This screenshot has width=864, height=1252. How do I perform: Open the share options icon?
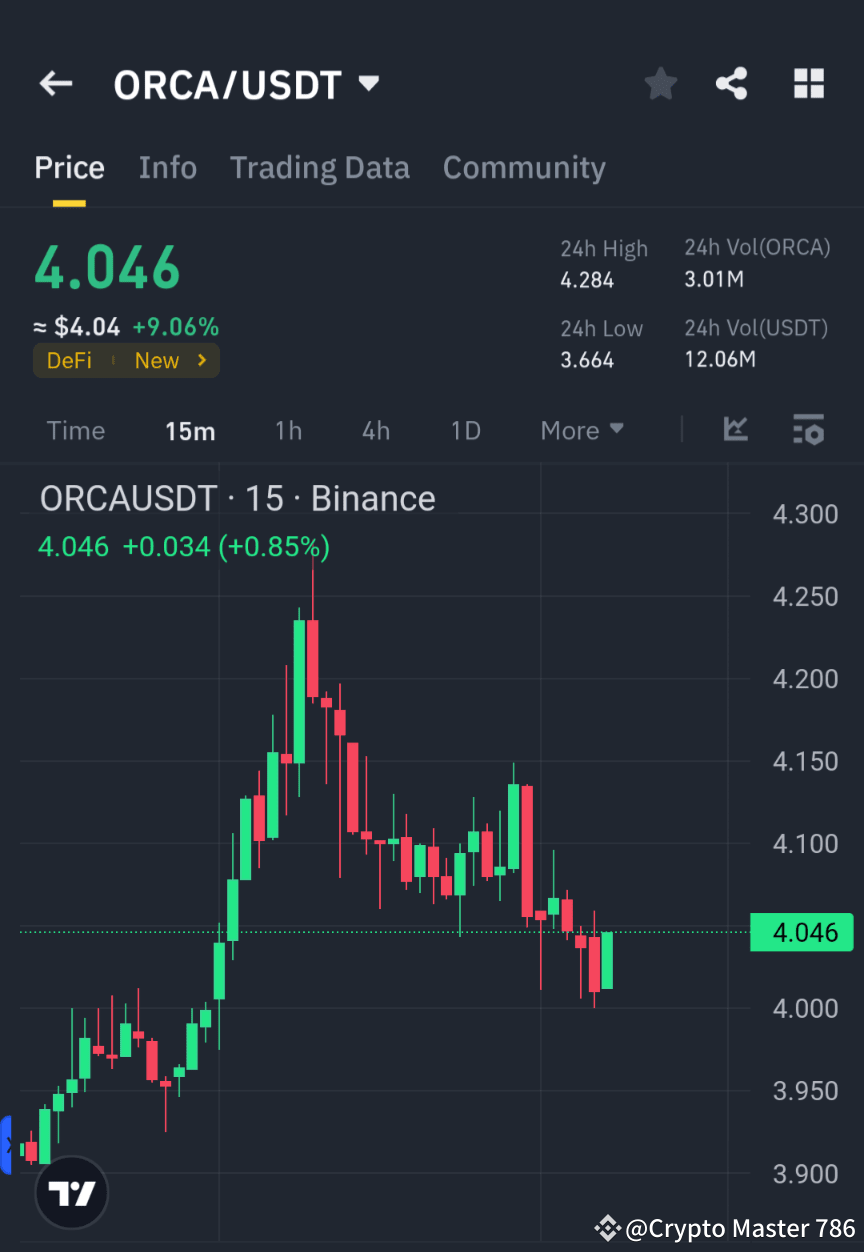click(x=732, y=83)
